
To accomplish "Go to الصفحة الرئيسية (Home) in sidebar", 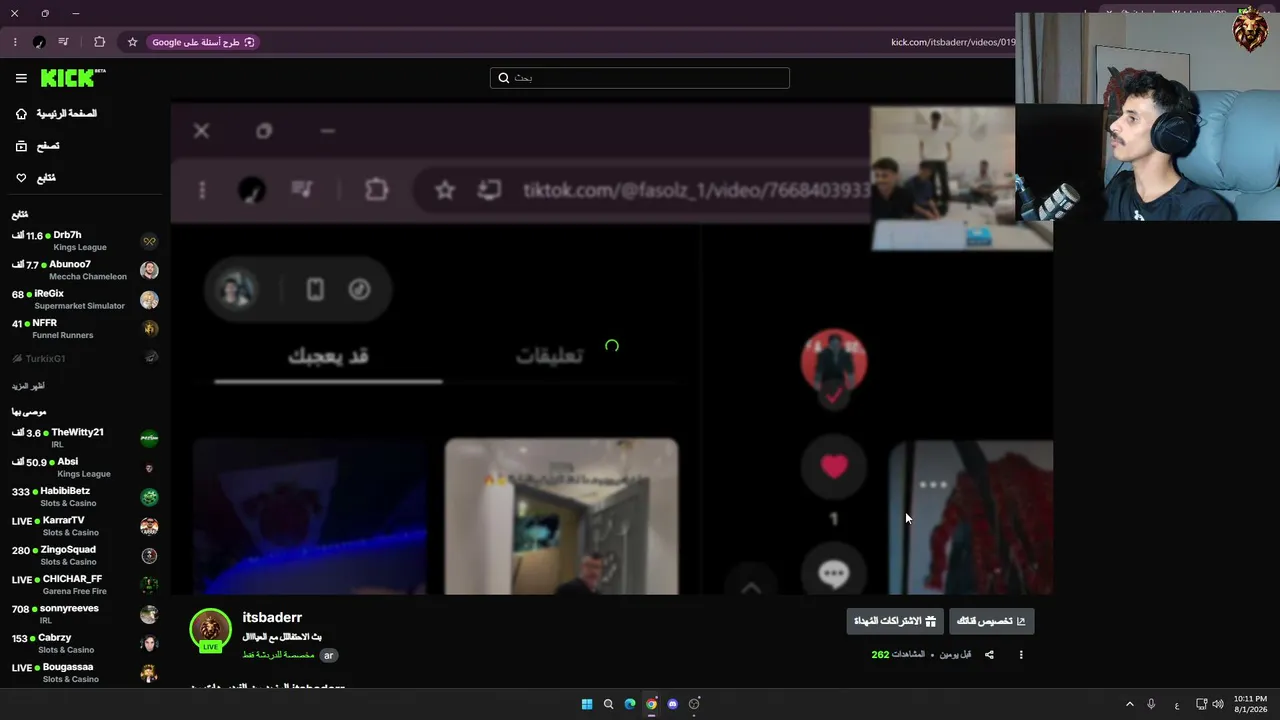I will tap(57, 114).
